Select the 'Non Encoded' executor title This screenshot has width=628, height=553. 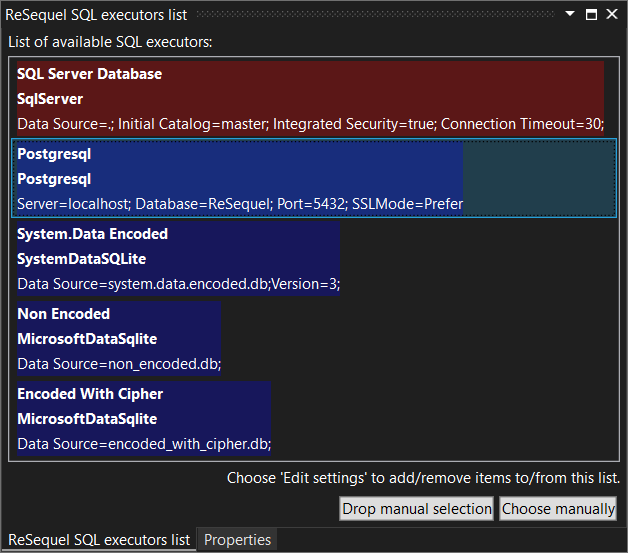[64, 314]
